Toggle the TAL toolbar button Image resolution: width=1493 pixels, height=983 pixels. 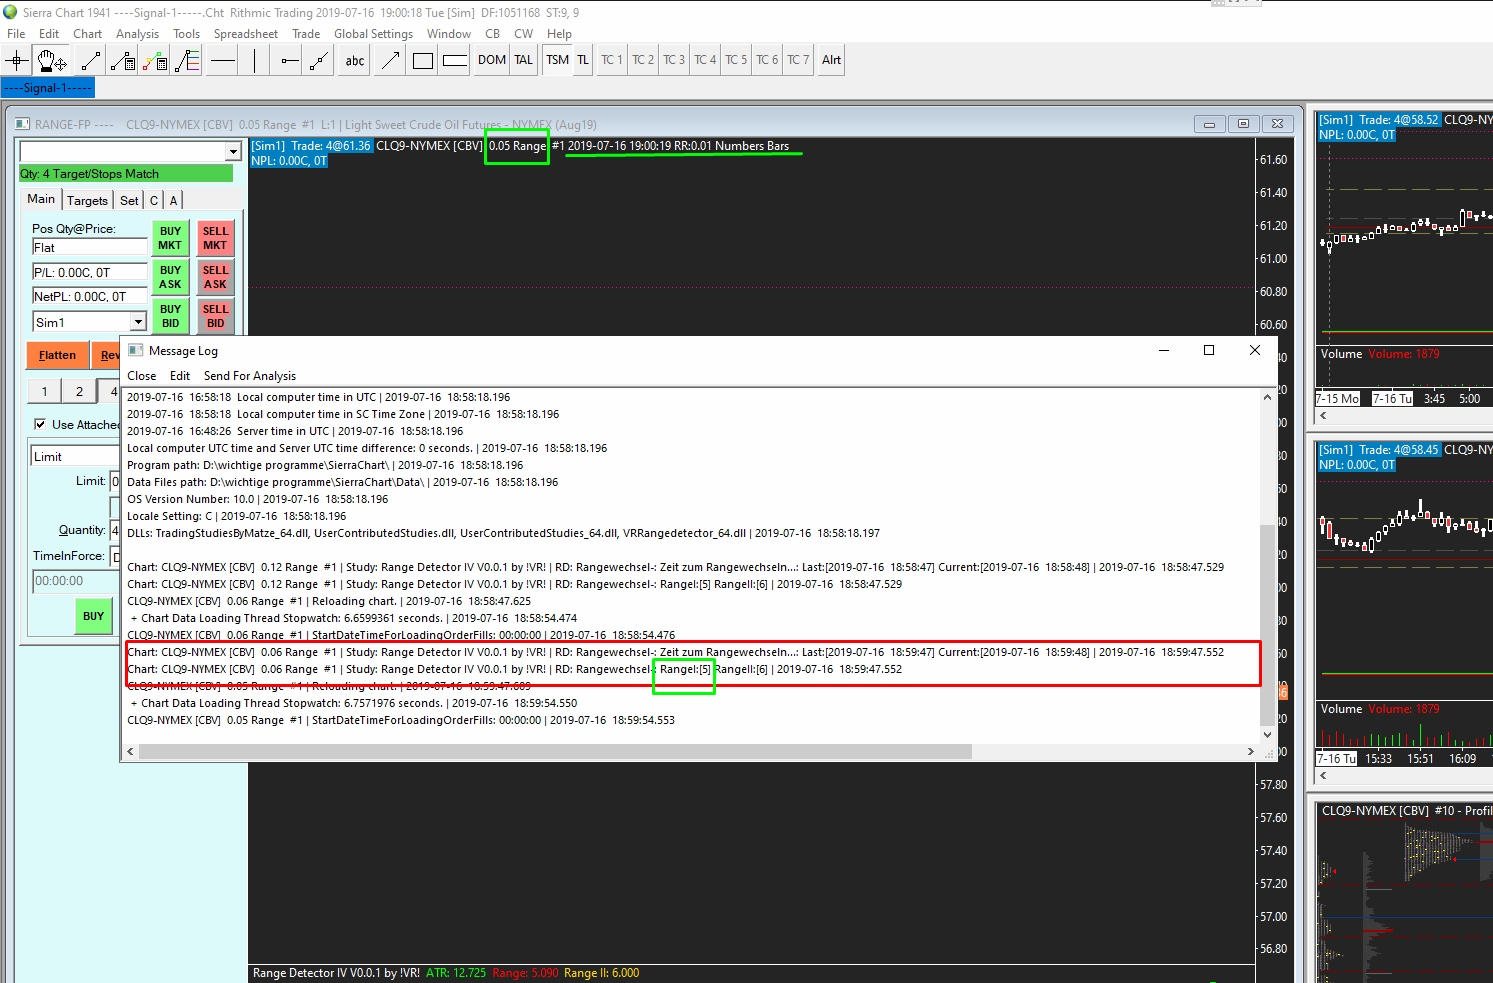tap(524, 60)
